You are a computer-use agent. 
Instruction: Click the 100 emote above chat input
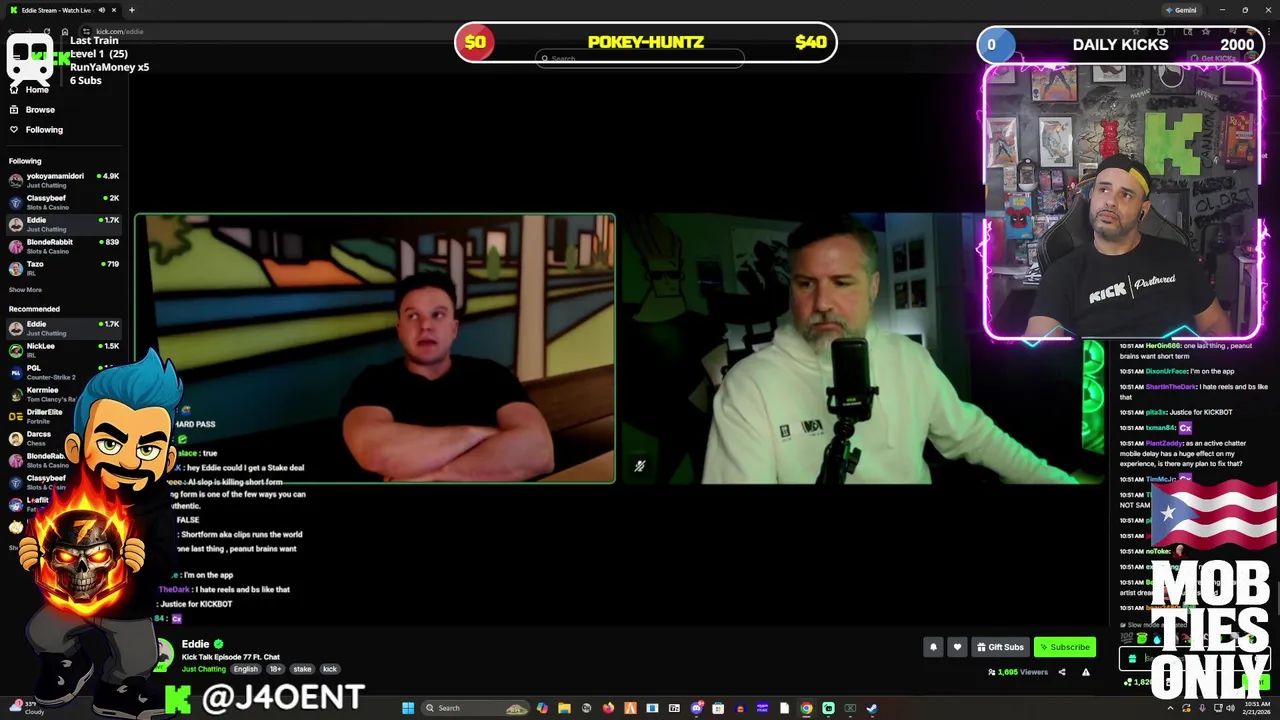tap(1127, 638)
